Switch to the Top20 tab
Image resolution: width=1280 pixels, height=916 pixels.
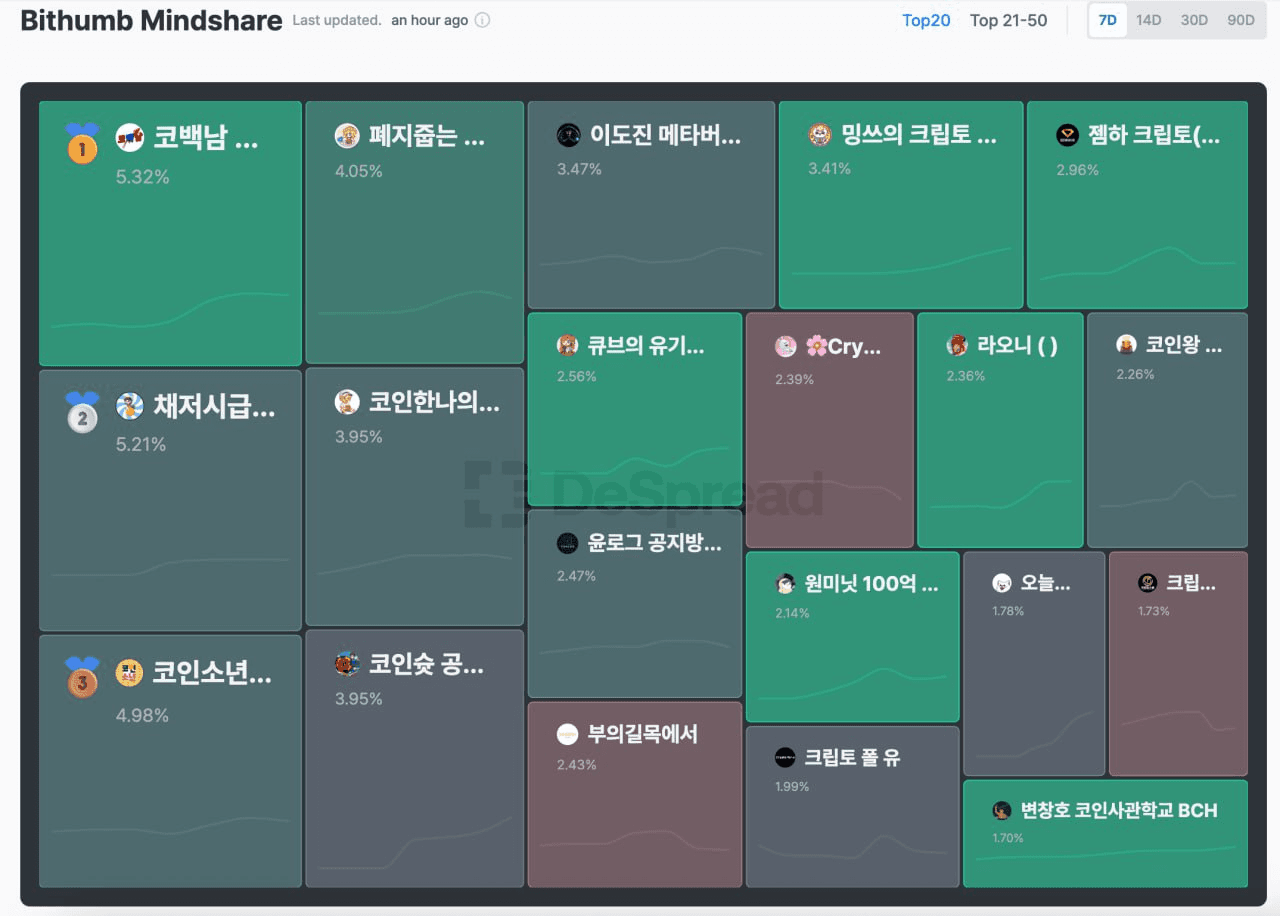click(926, 20)
